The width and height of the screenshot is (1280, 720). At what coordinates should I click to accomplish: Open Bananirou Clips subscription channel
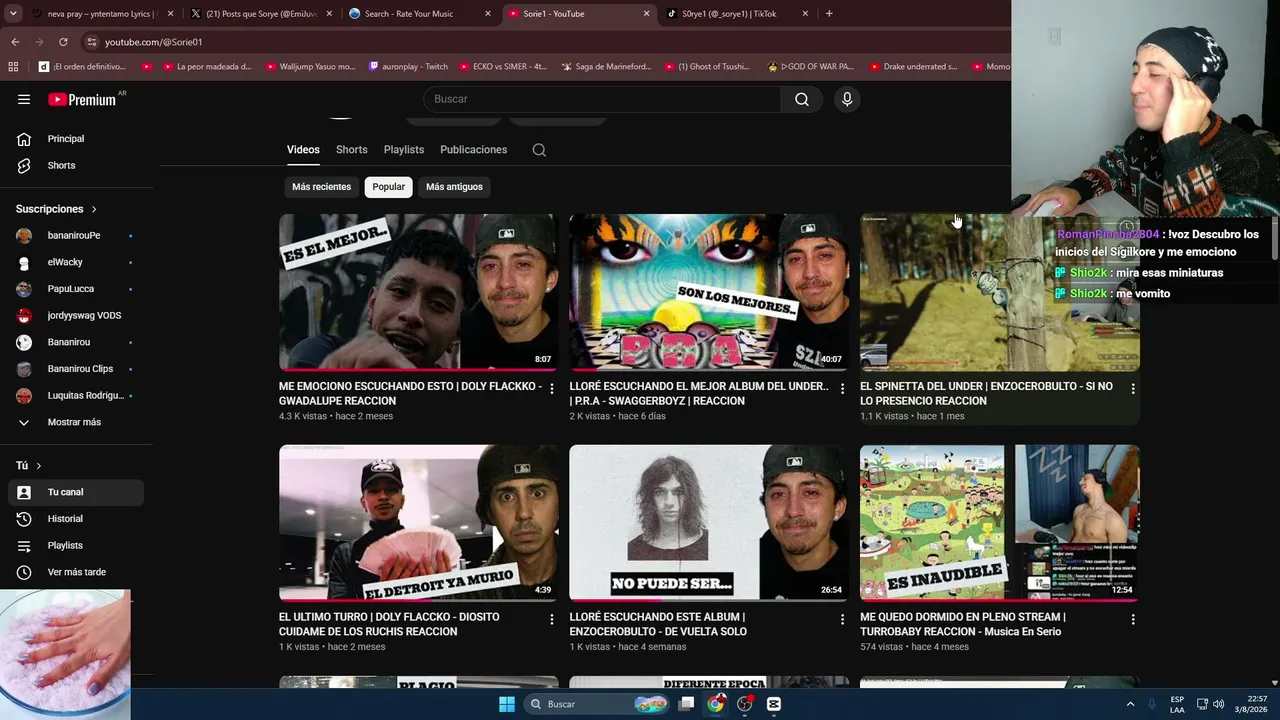click(76, 369)
